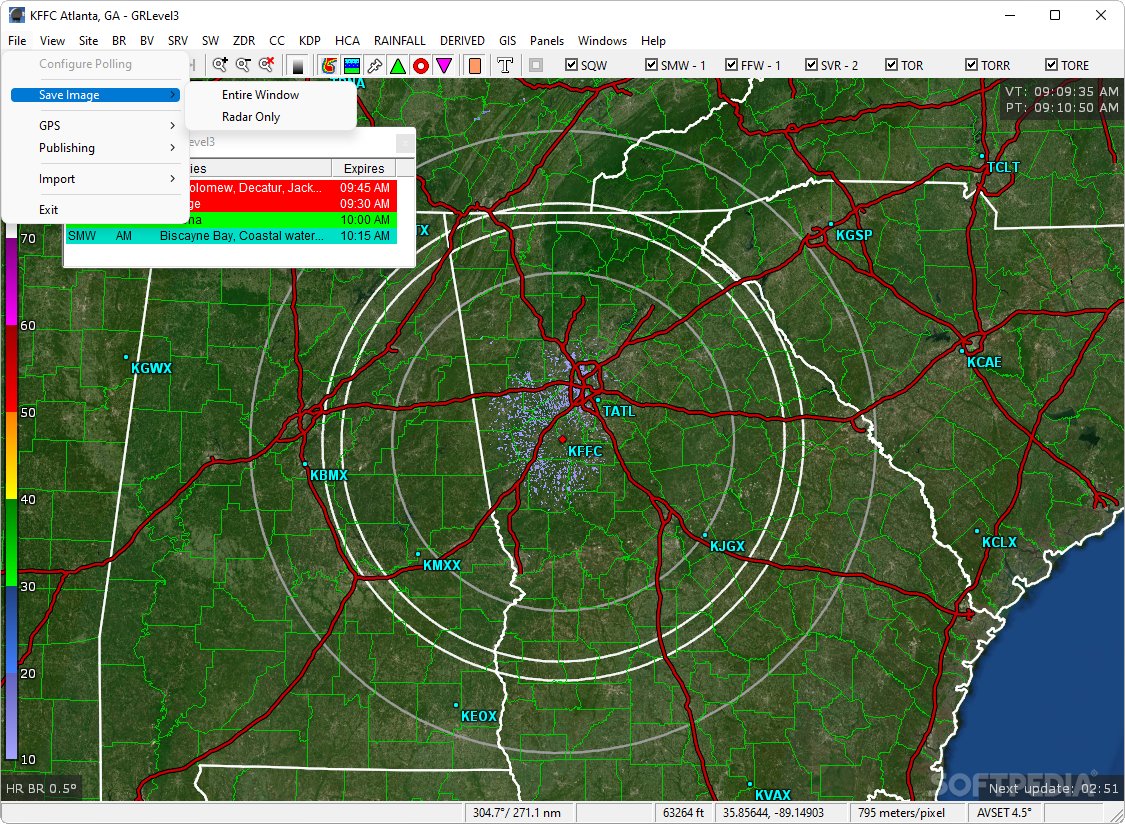Click the KFFC radar site marker

pos(562,439)
